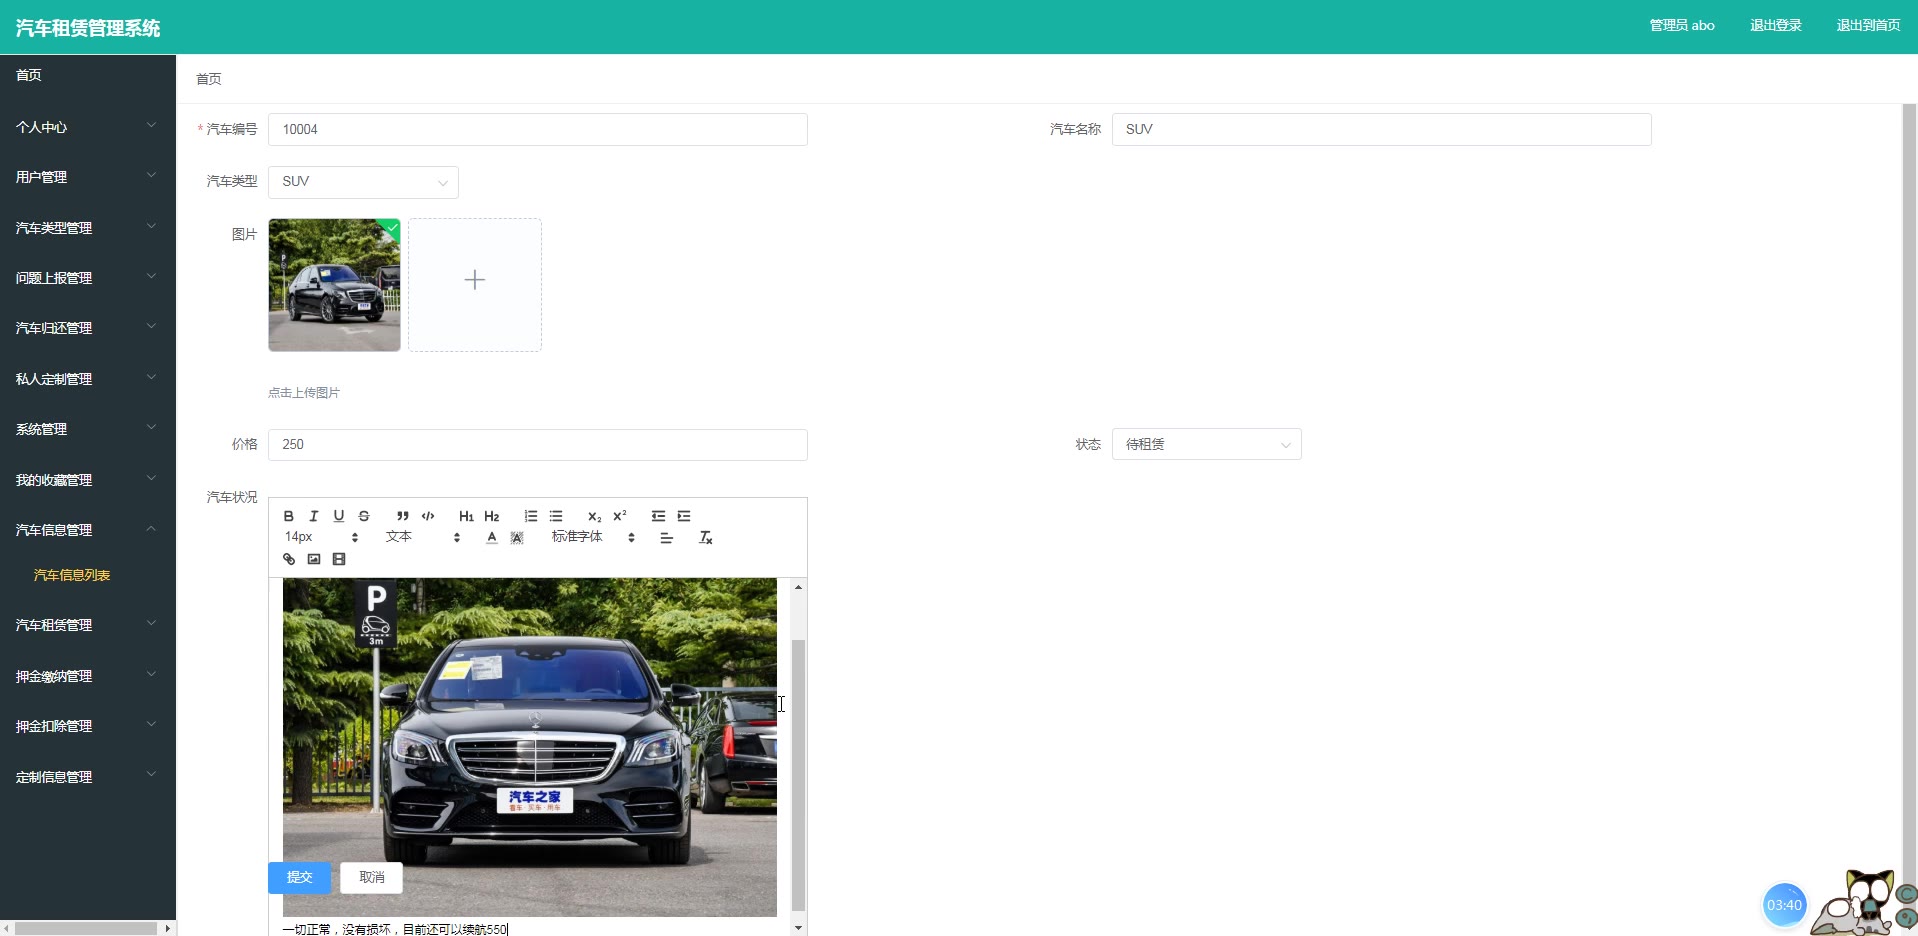
Task: Expand the 汽车类型管理 sidebar menu
Action: pos(88,228)
